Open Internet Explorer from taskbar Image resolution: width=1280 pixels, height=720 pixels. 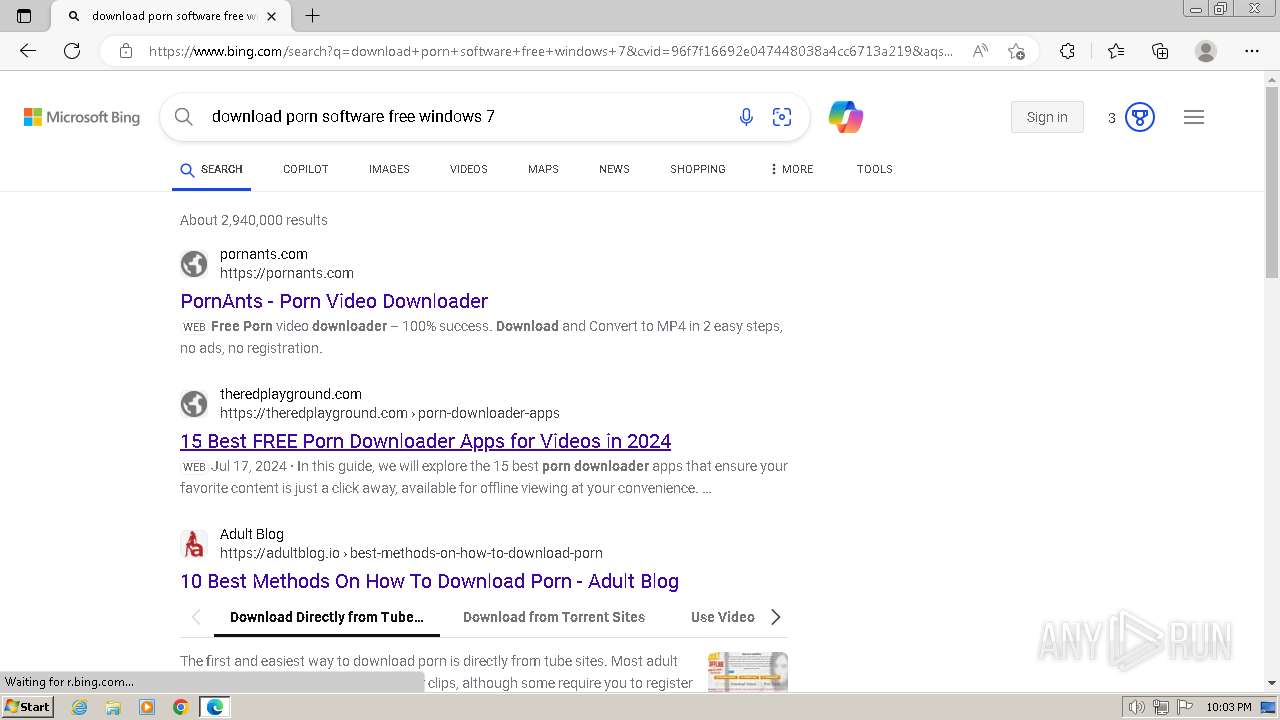click(79, 707)
